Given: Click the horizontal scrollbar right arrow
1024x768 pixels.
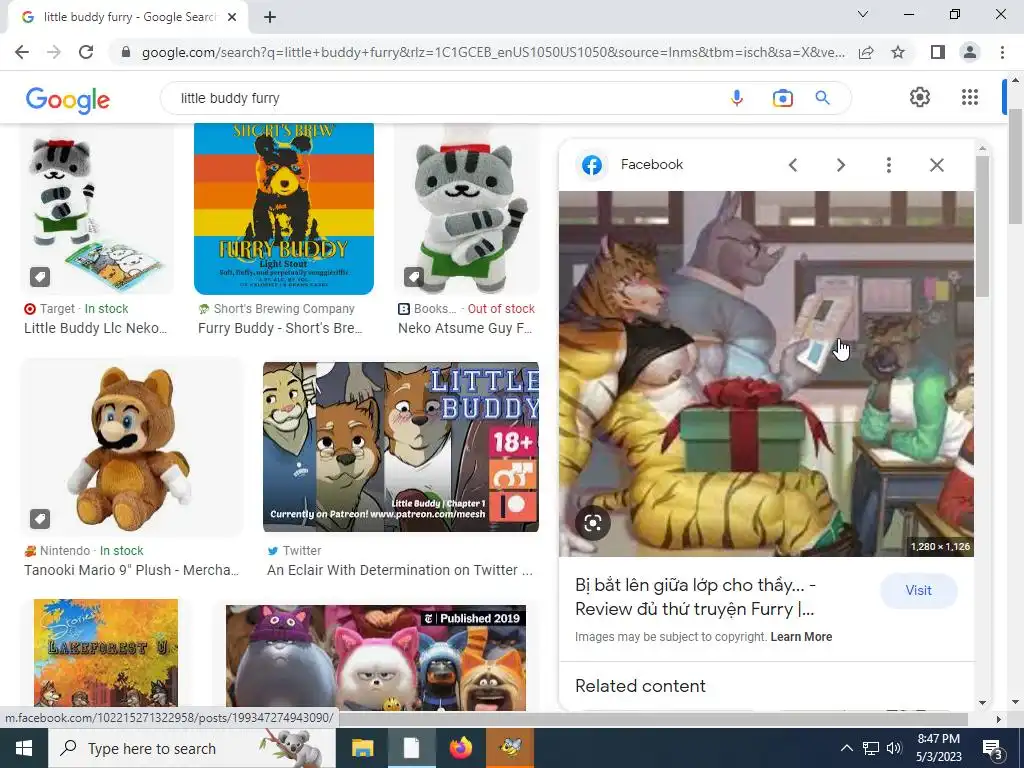Looking at the screenshot, I should 999,719.
